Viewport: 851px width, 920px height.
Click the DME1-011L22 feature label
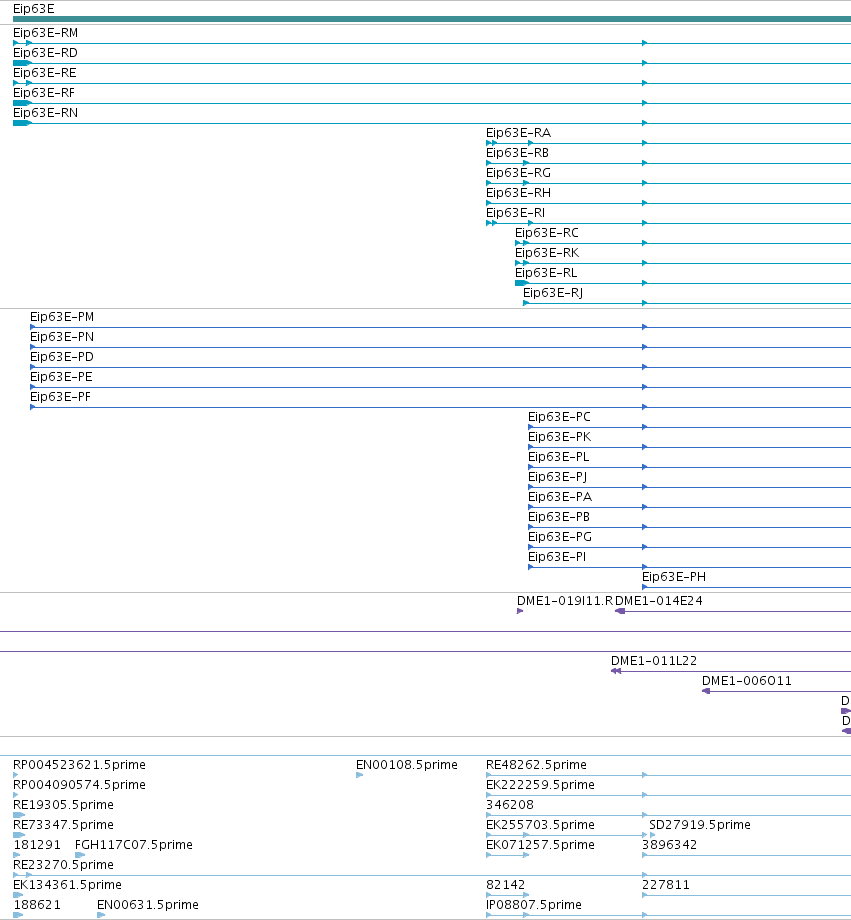(654, 661)
